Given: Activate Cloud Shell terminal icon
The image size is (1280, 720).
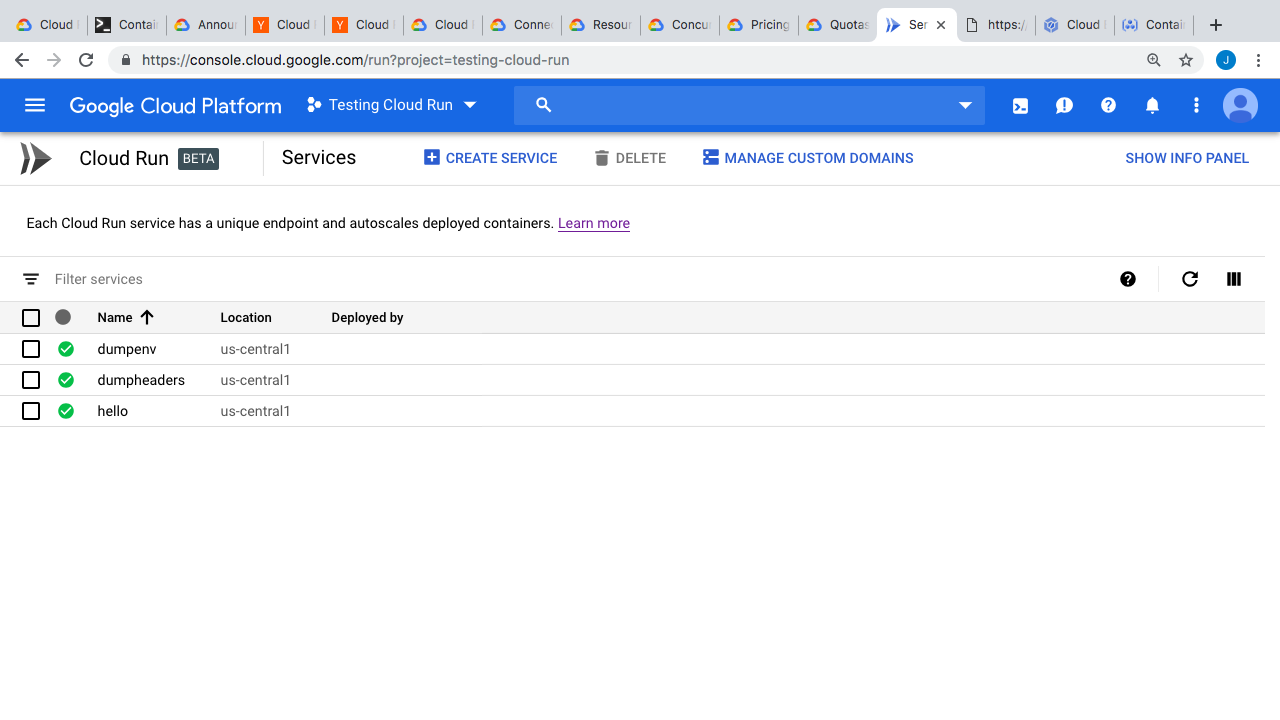Looking at the screenshot, I should coord(1020,105).
